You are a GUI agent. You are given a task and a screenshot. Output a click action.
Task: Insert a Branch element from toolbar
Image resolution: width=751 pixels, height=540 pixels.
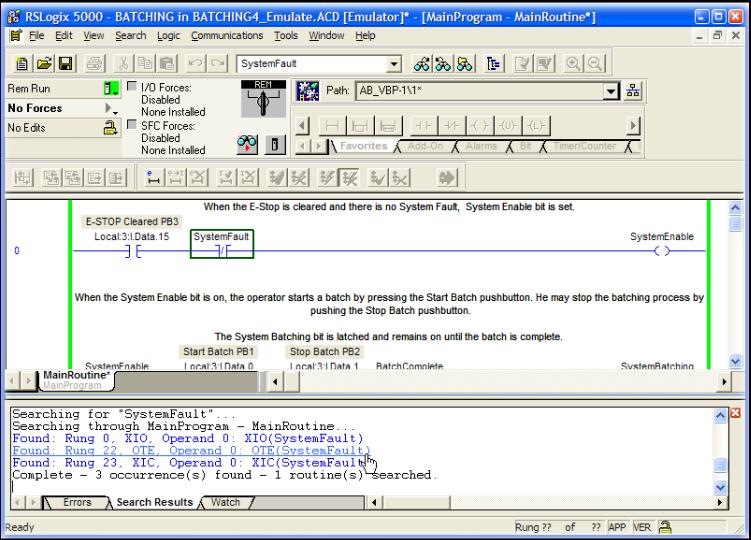(360, 126)
